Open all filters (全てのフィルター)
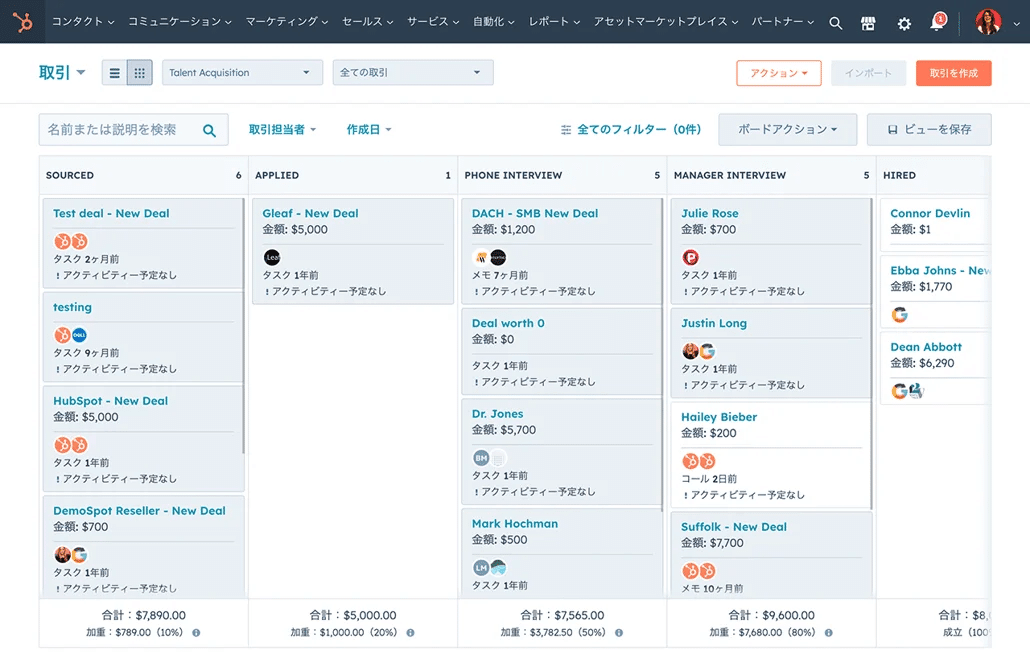 [x=631, y=130]
